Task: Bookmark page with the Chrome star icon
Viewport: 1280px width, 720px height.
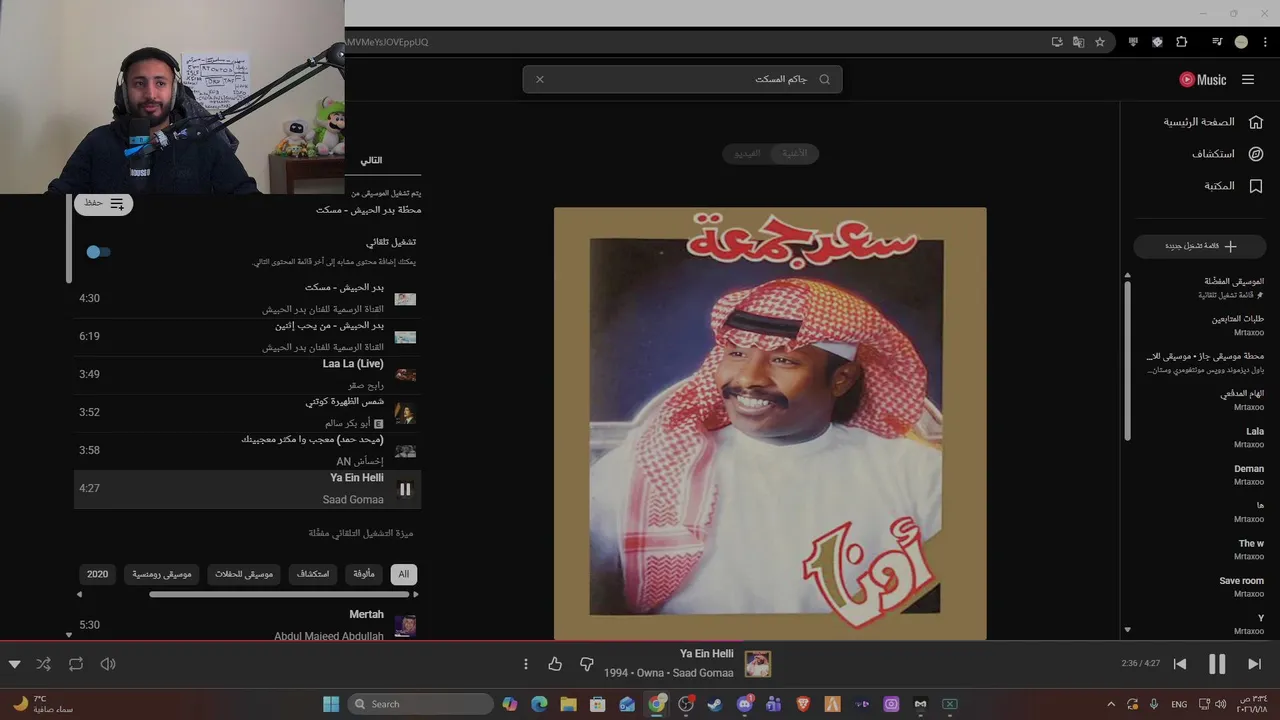Action: [x=1100, y=42]
